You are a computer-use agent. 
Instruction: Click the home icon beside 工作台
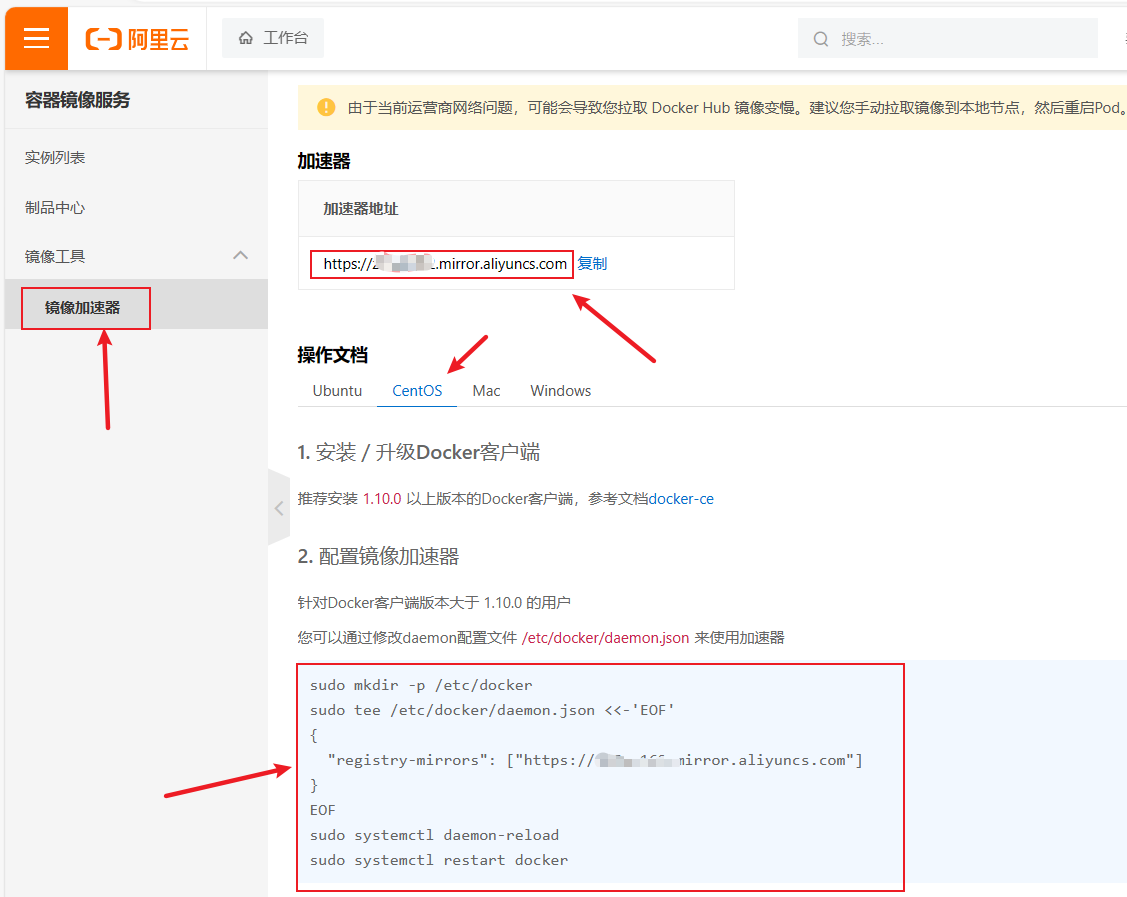click(246, 38)
